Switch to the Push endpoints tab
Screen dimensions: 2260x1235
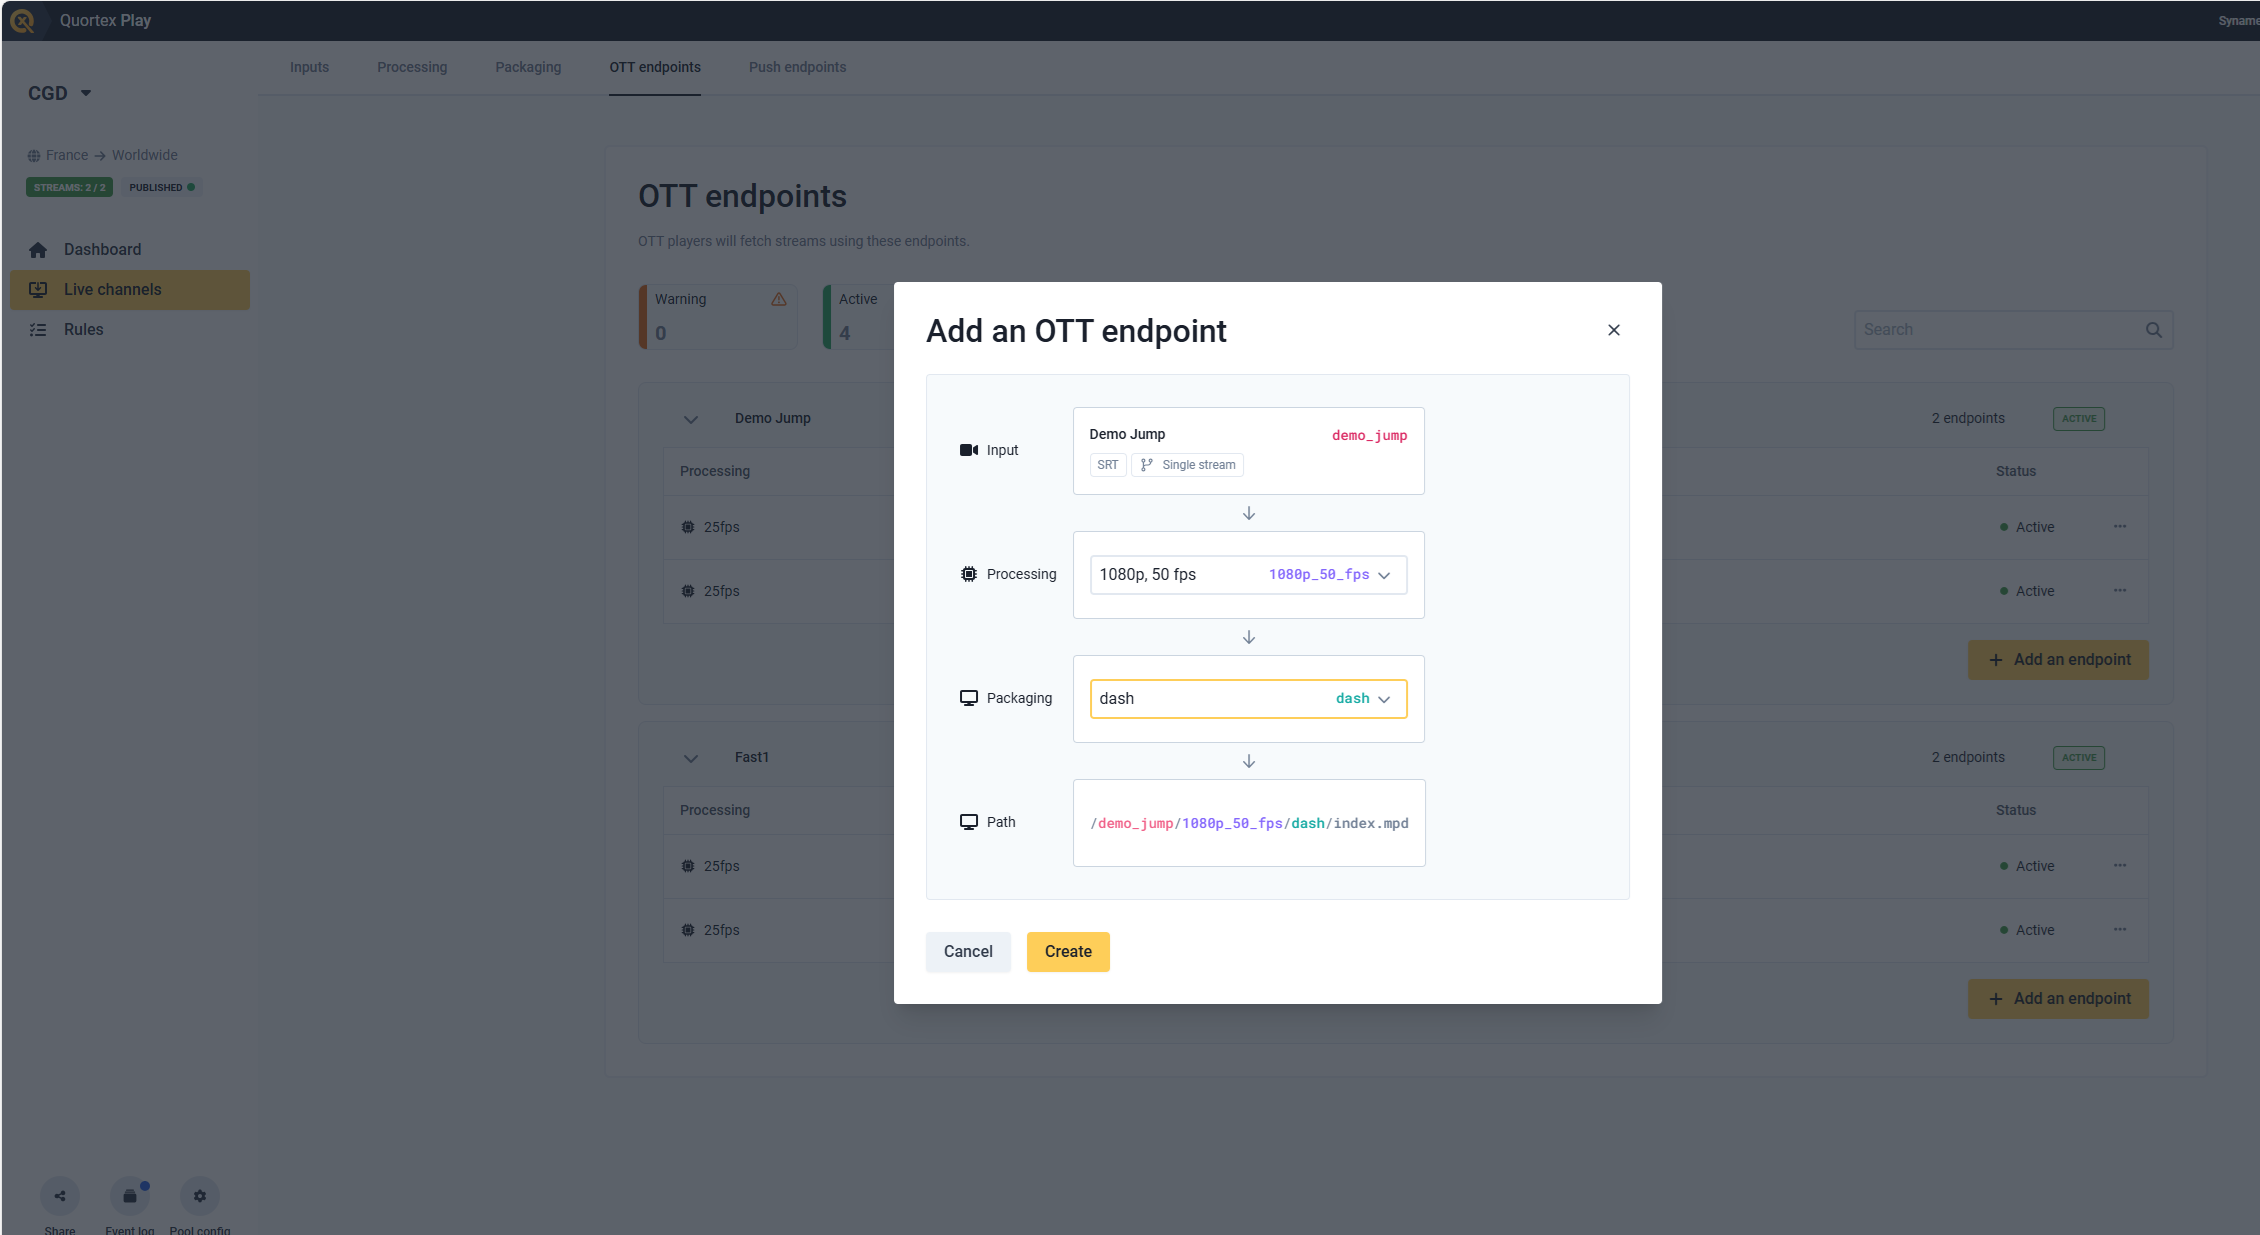click(x=797, y=67)
